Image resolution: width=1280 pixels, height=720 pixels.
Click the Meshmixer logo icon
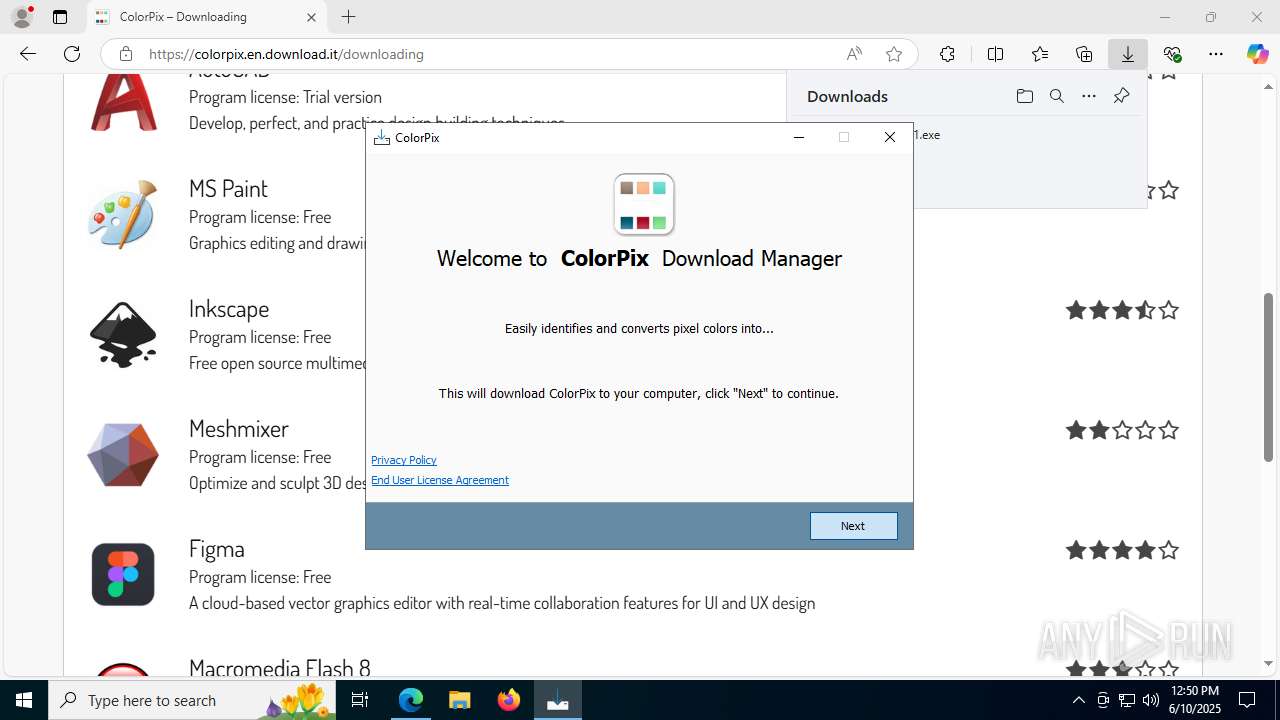point(123,455)
